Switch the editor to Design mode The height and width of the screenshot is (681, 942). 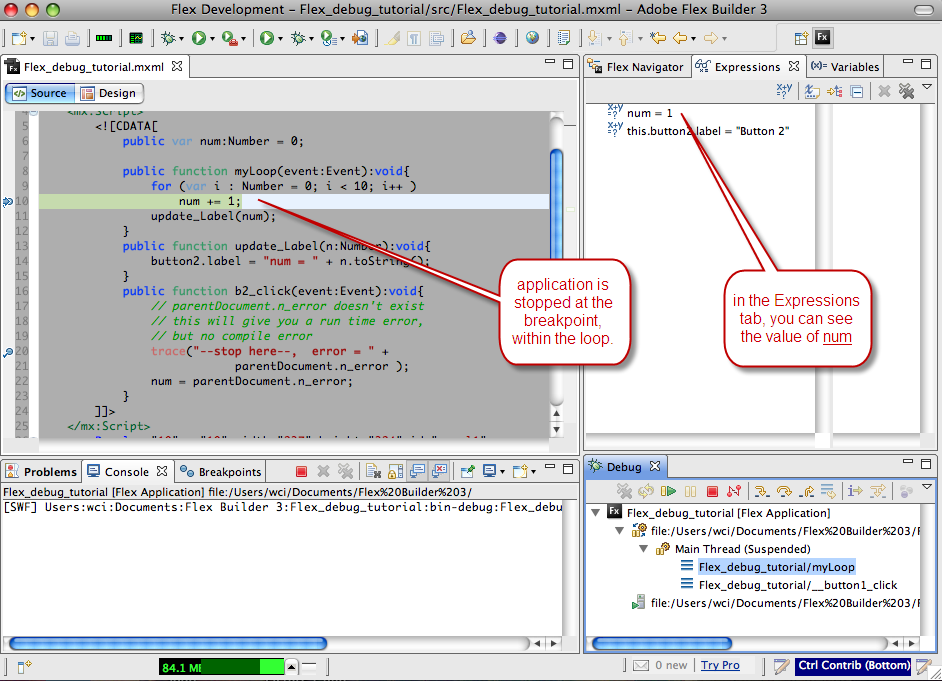tap(108, 93)
